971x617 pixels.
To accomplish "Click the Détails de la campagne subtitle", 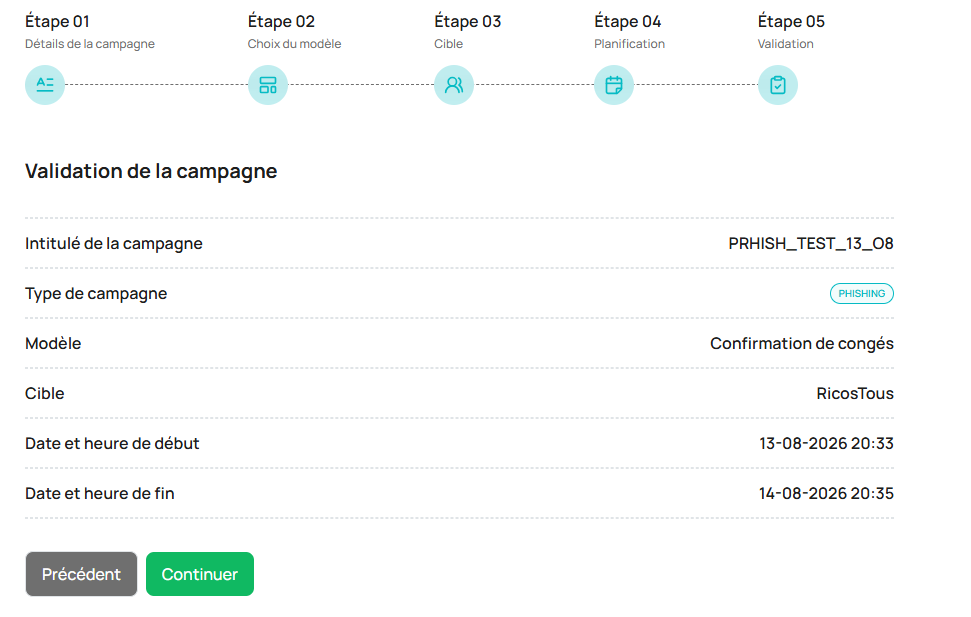I will pos(90,44).
